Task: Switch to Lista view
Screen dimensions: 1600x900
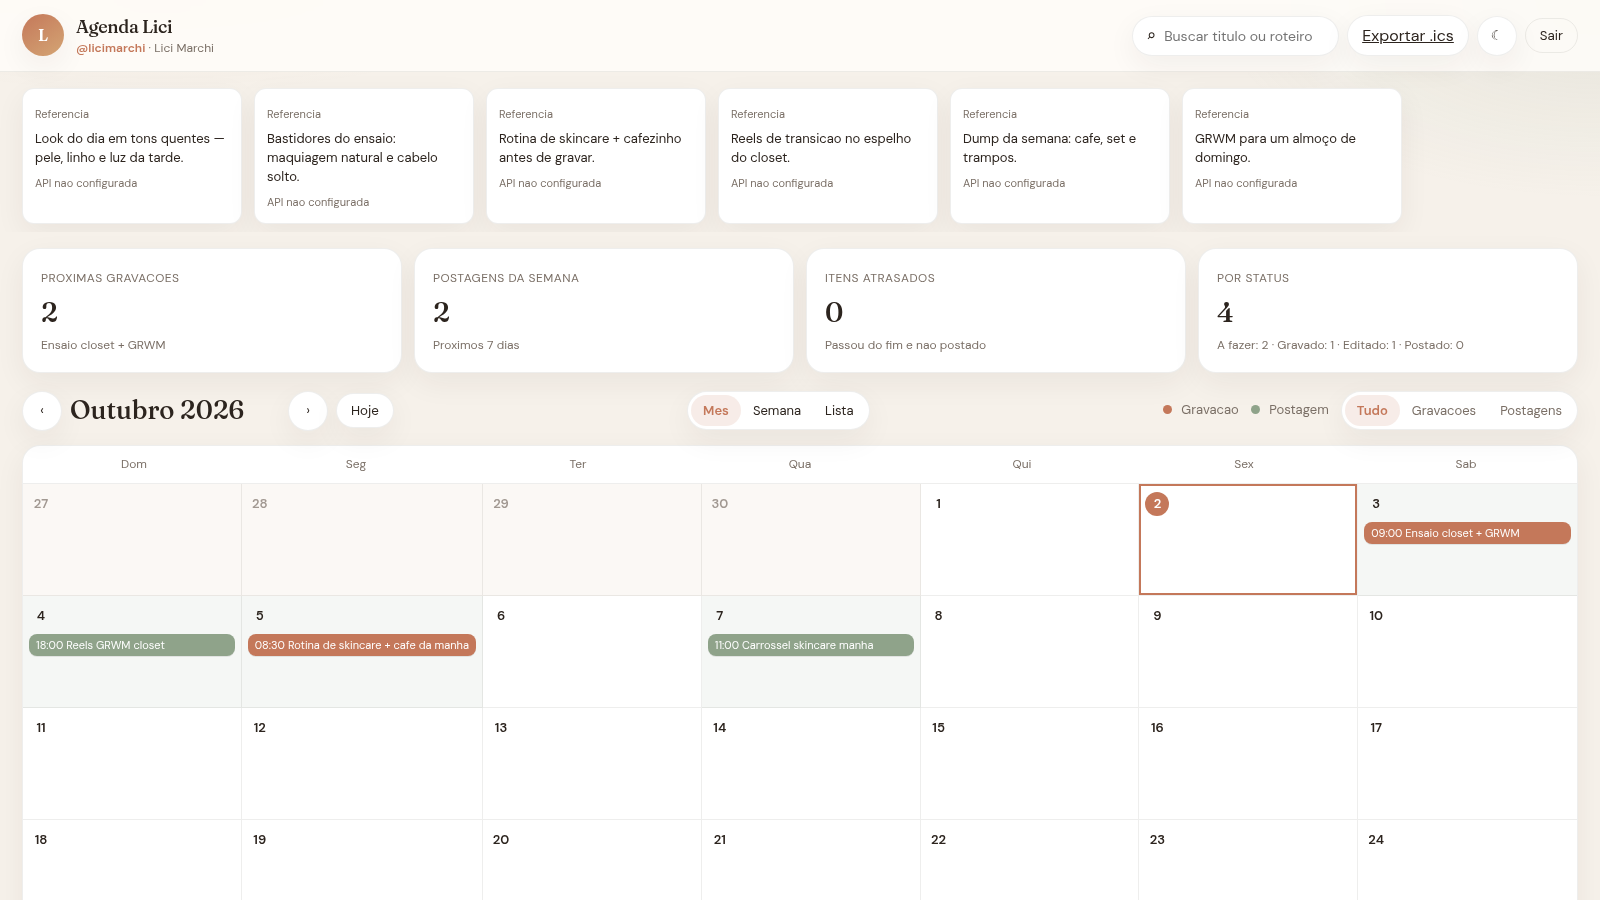Action: tap(839, 411)
